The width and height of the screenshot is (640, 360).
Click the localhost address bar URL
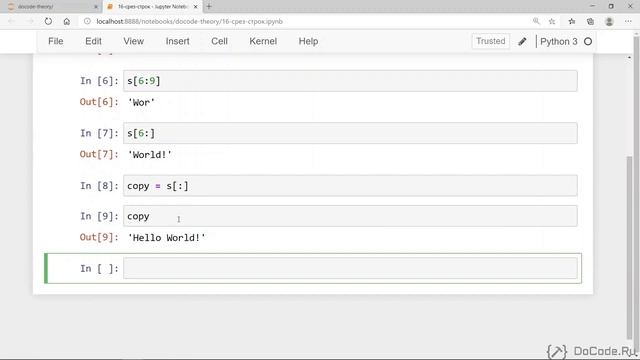click(x=189, y=21)
